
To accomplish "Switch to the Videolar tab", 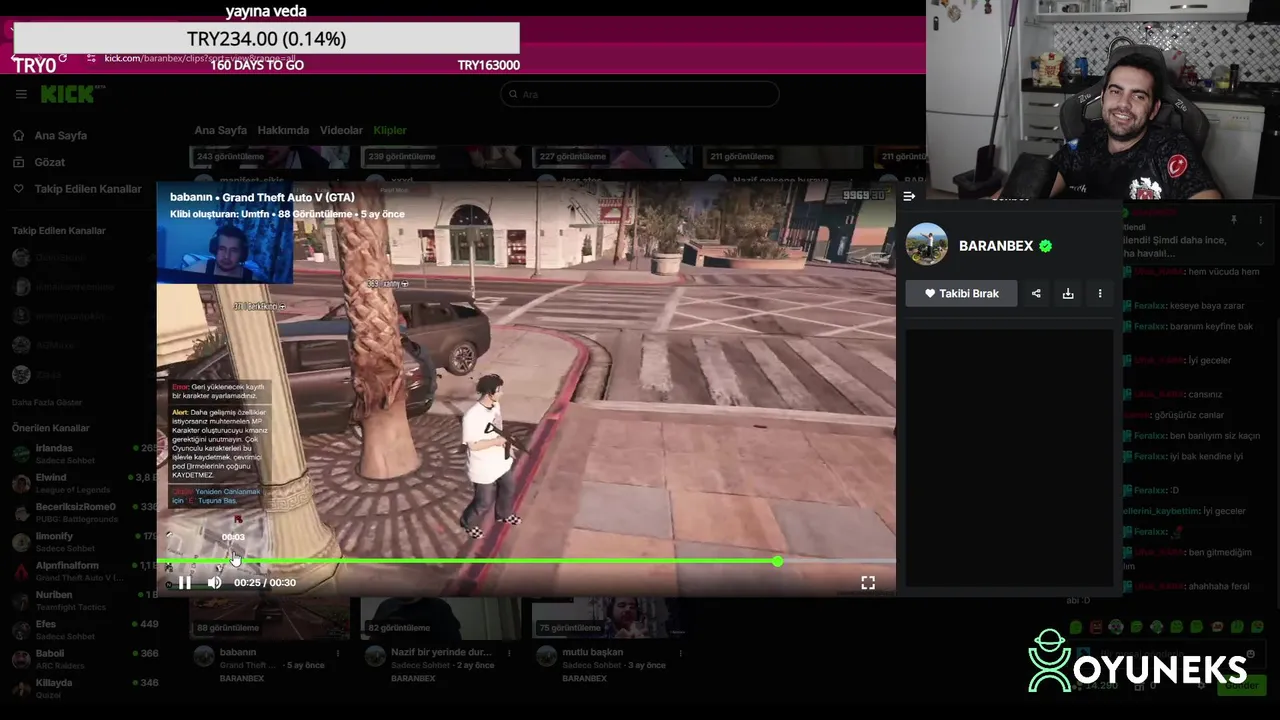I will [341, 130].
